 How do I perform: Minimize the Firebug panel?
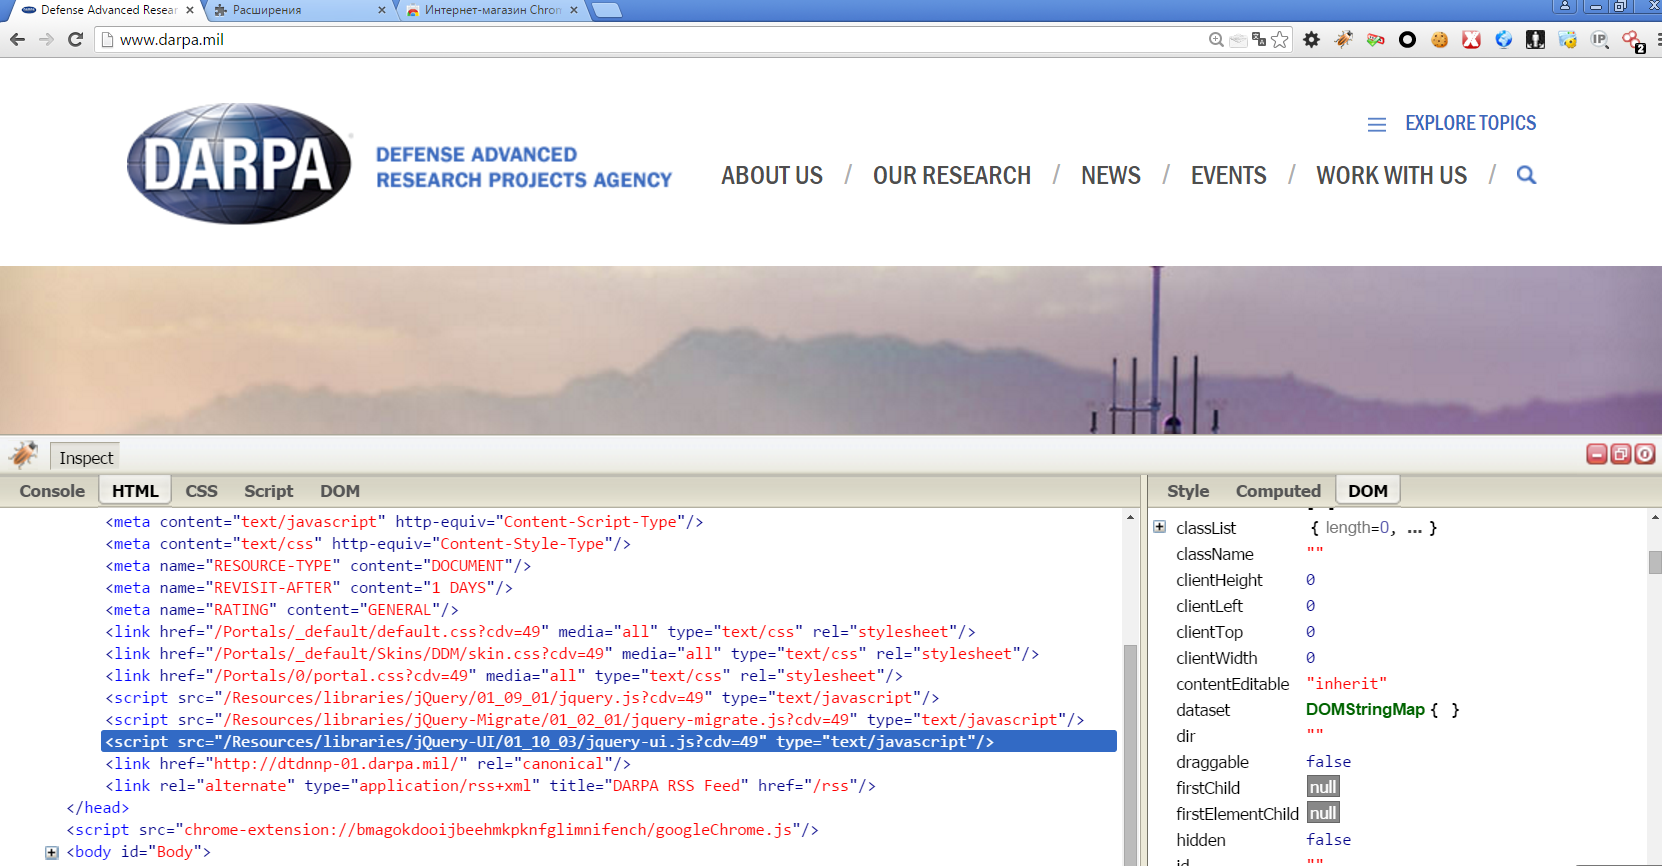(x=1597, y=454)
